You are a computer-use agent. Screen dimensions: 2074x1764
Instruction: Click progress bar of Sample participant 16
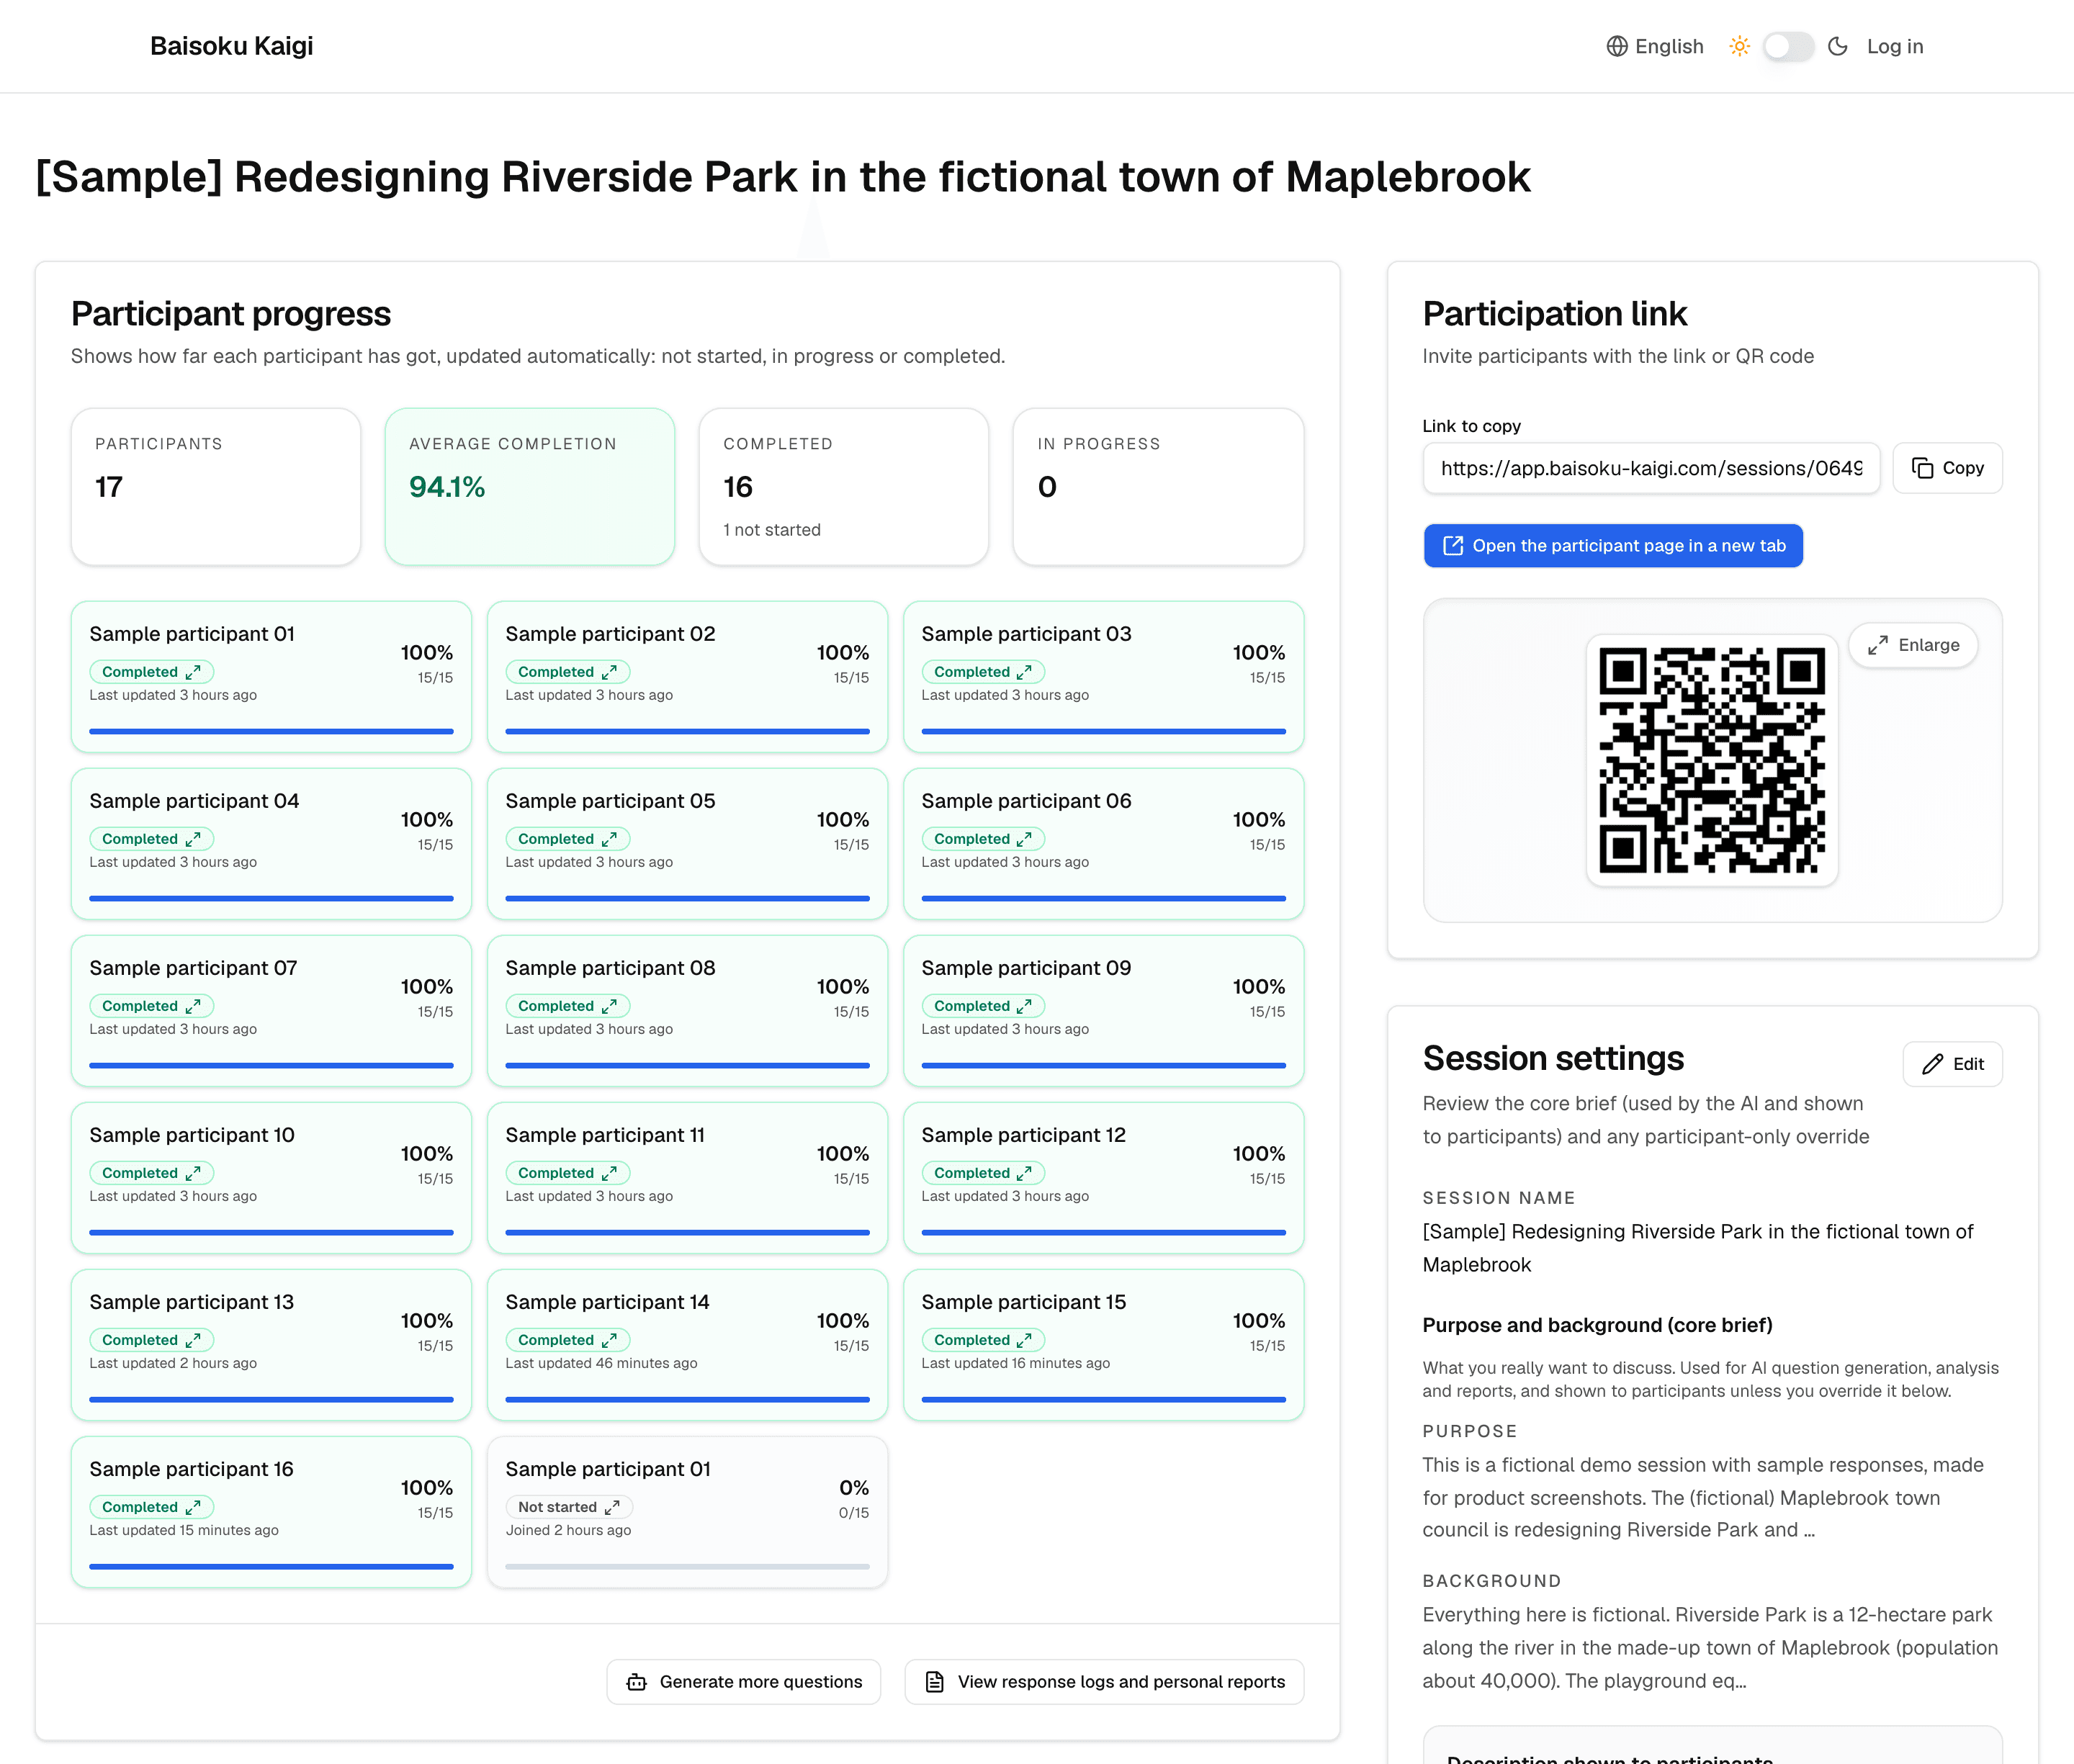coord(271,1567)
